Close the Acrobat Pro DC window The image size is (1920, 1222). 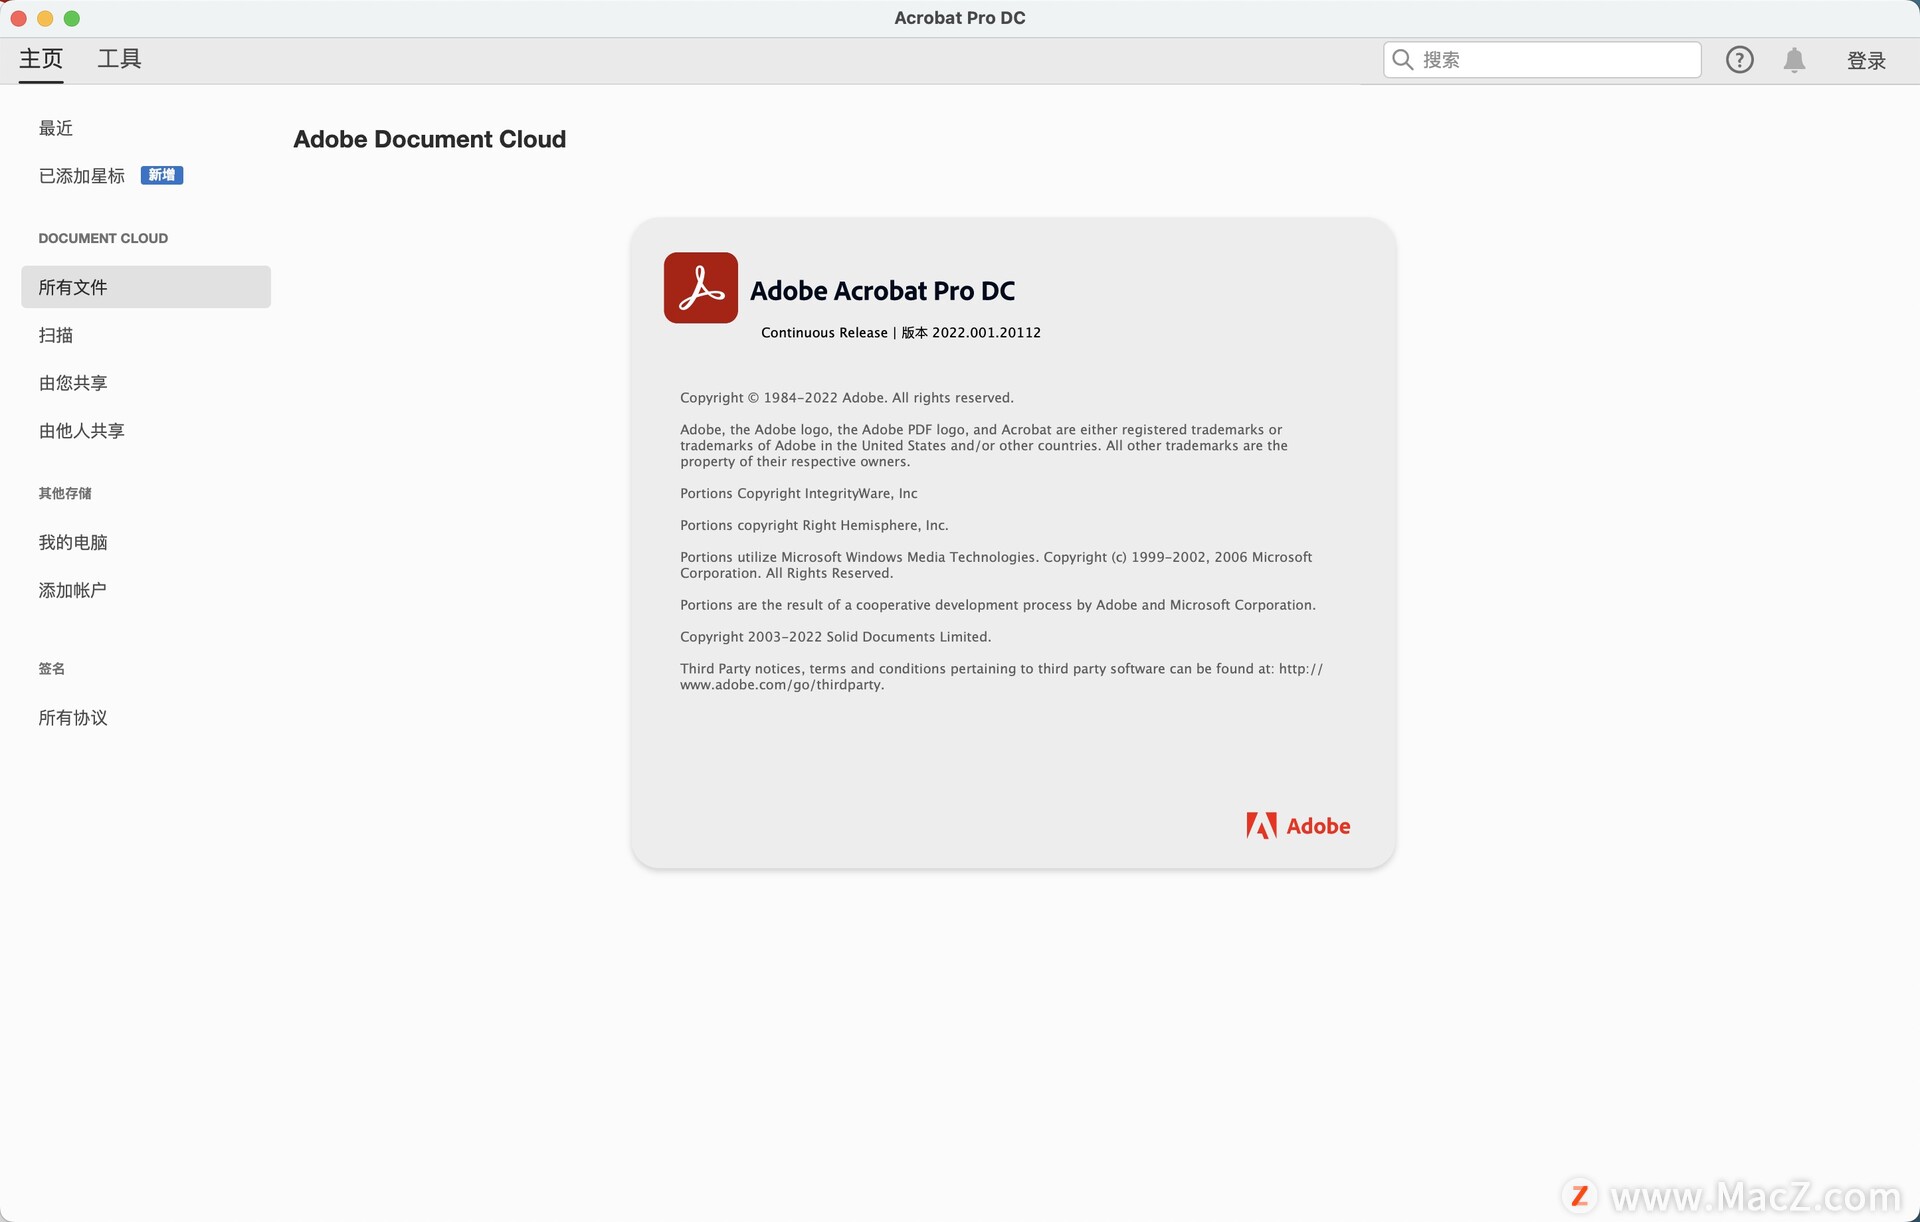click(18, 18)
